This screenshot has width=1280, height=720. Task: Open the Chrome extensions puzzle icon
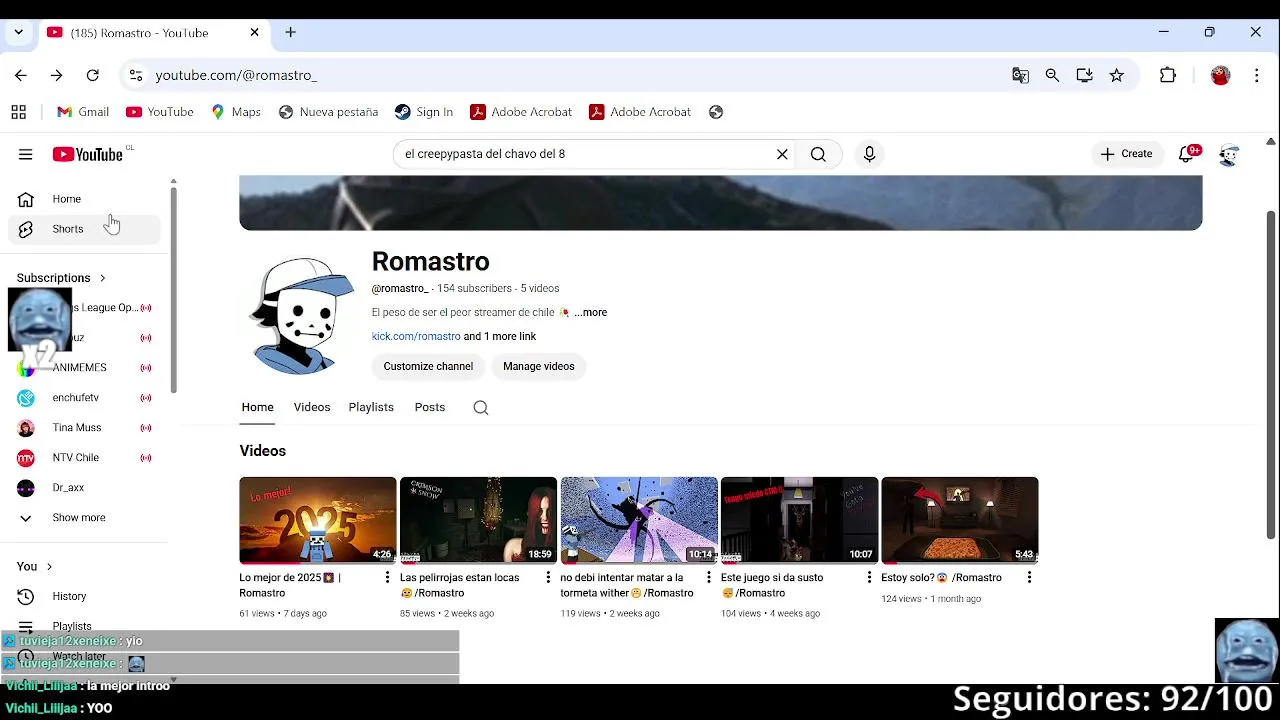(x=1168, y=75)
